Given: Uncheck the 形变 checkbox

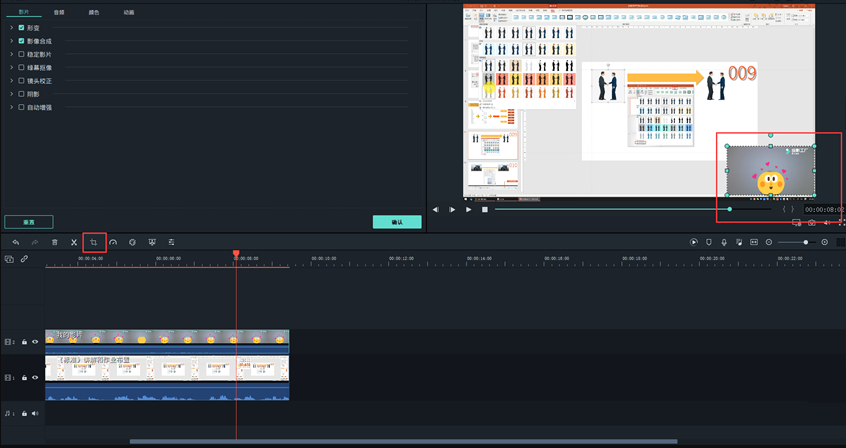Looking at the screenshot, I should point(22,28).
